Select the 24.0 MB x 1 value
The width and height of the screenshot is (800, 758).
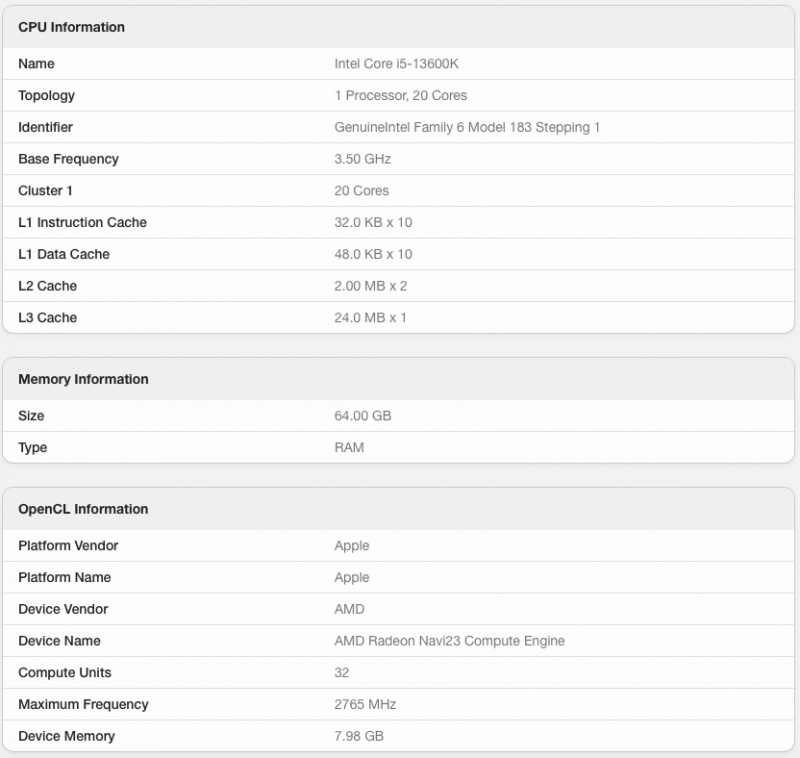coord(370,318)
